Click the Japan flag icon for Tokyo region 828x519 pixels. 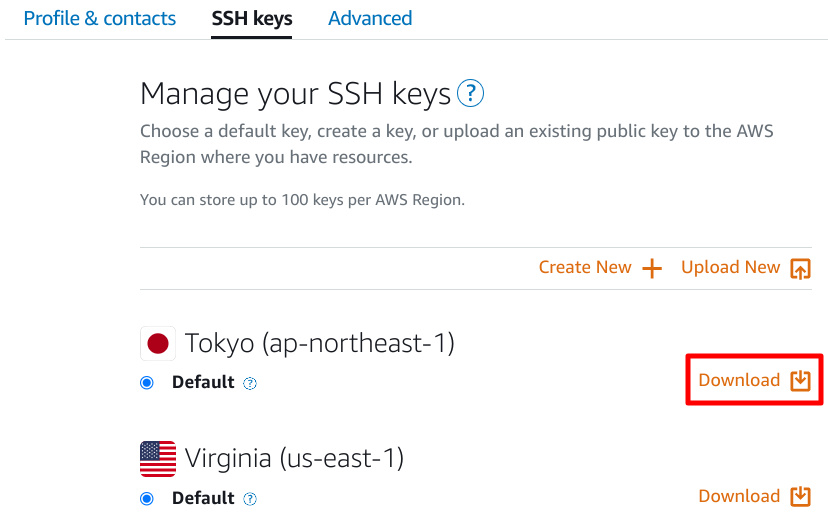158,344
